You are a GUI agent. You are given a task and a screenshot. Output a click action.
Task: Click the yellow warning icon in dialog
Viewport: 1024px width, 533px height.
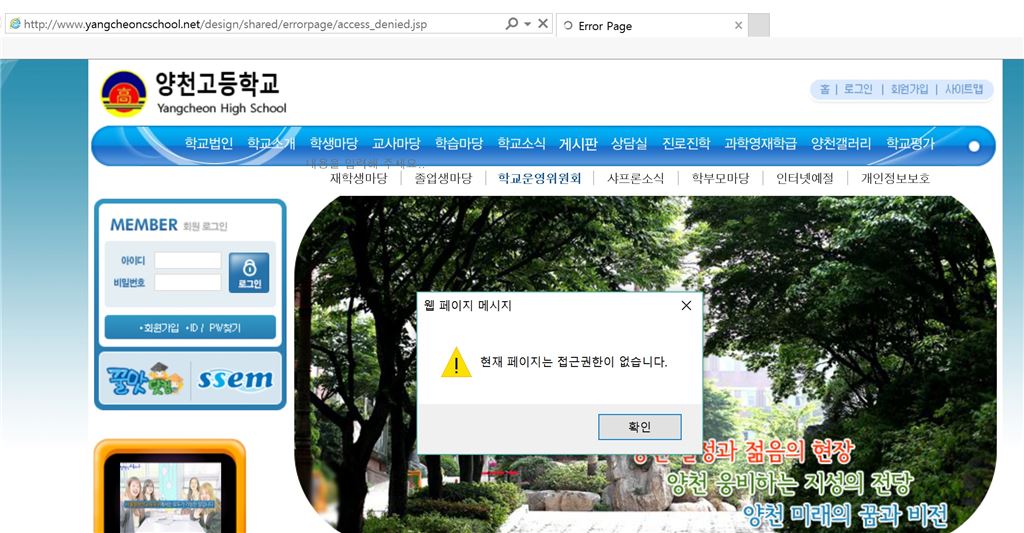(456, 362)
